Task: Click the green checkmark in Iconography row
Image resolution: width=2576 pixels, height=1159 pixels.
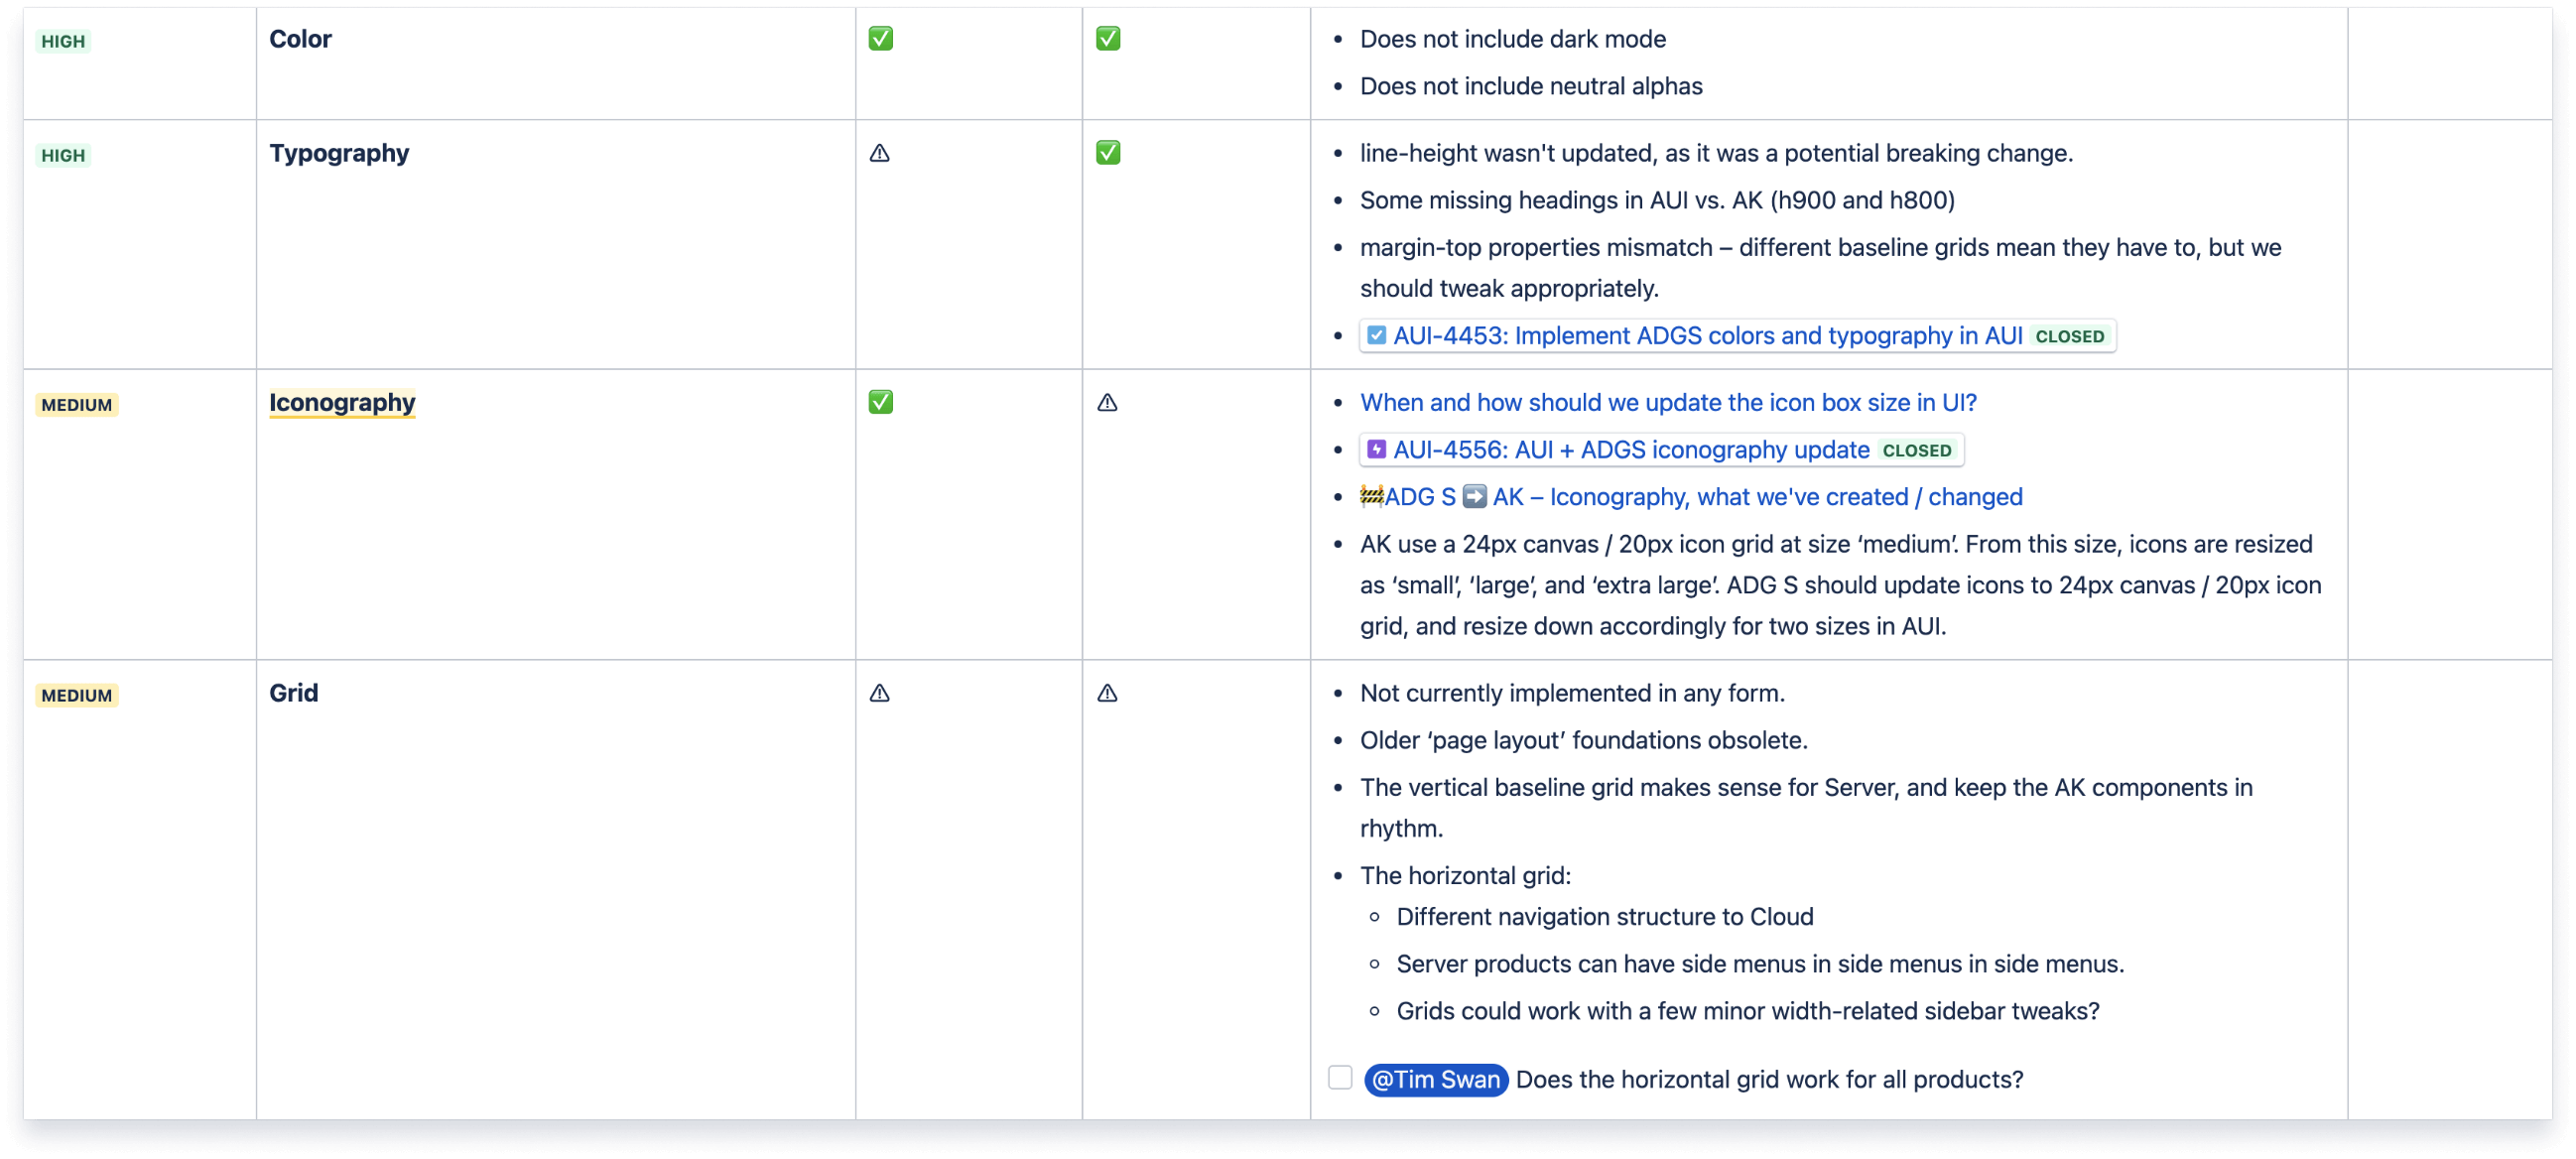Action: click(x=880, y=402)
